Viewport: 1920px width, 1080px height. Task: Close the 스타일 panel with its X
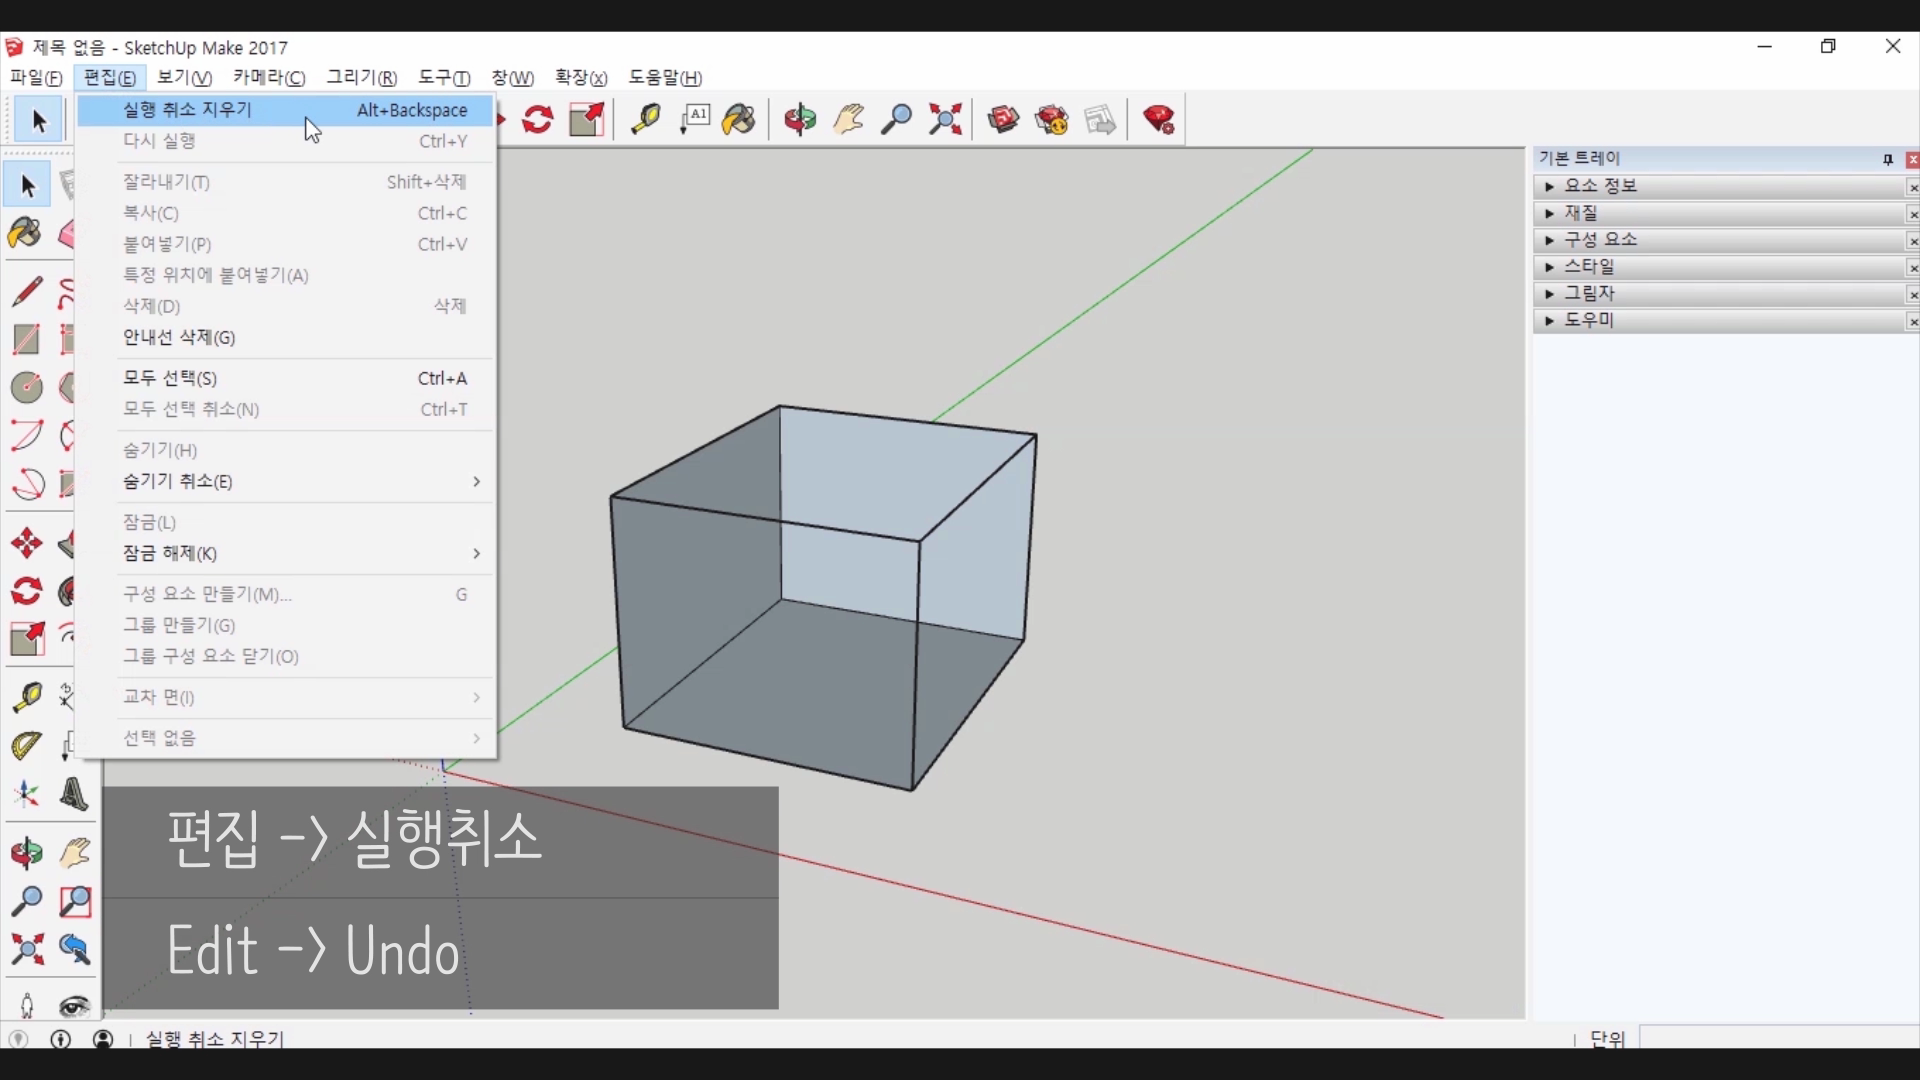click(1912, 268)
